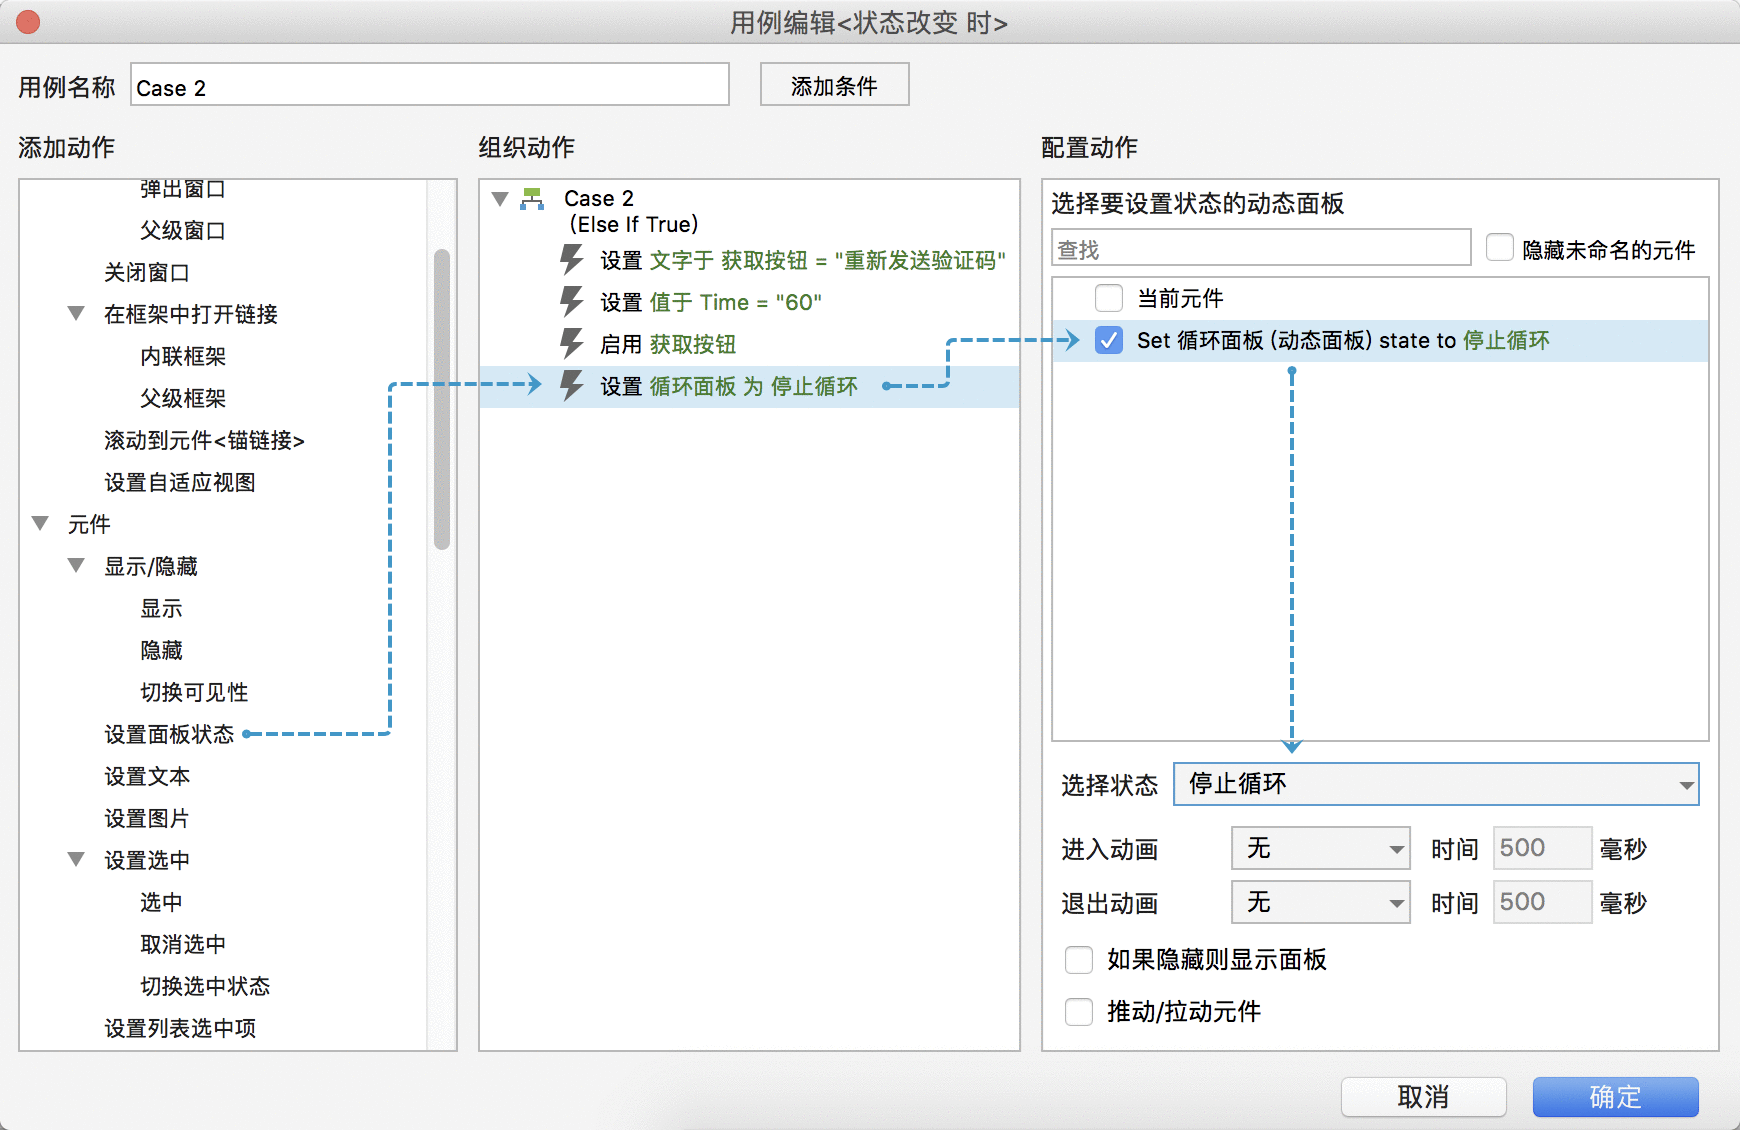Uncheck Set 循环面板 state checkbox
The width and height of the screenshot is (1740, 1130).
(1109, 340)
